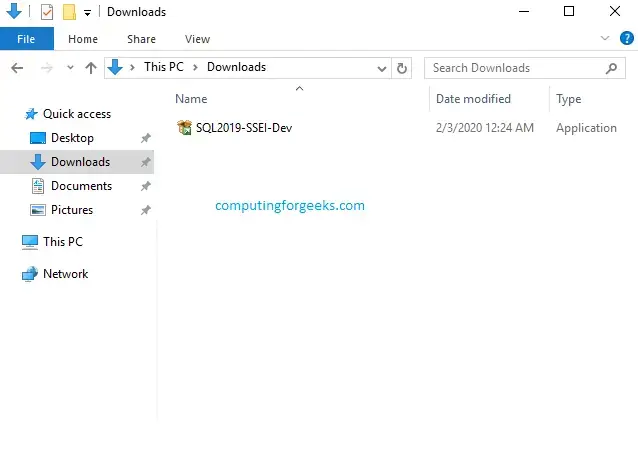Open the Recent locations dropdown arrow
This screenshot has height=457, width=638.
(69, 68)
